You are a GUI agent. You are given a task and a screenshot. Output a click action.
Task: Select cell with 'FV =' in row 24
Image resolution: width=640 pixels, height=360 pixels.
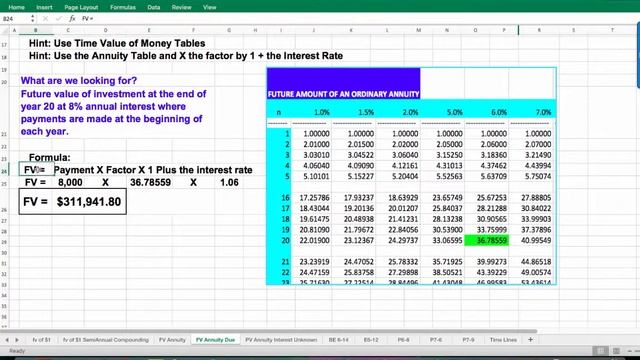(36, 170)
